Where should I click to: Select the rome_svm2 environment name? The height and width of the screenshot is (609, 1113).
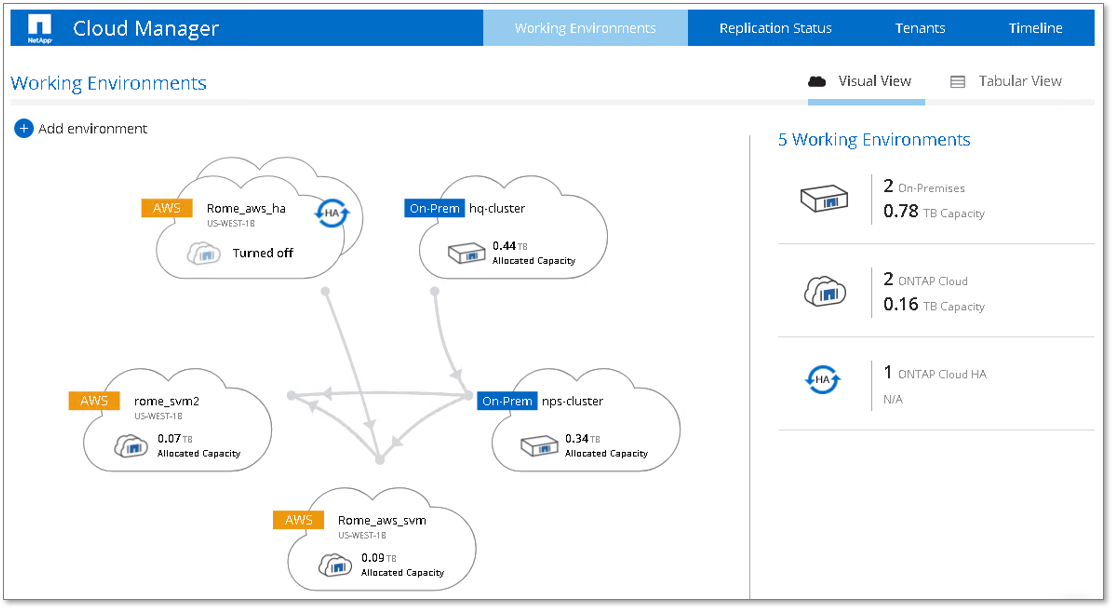pyautogui.click(x=167, y=401)
